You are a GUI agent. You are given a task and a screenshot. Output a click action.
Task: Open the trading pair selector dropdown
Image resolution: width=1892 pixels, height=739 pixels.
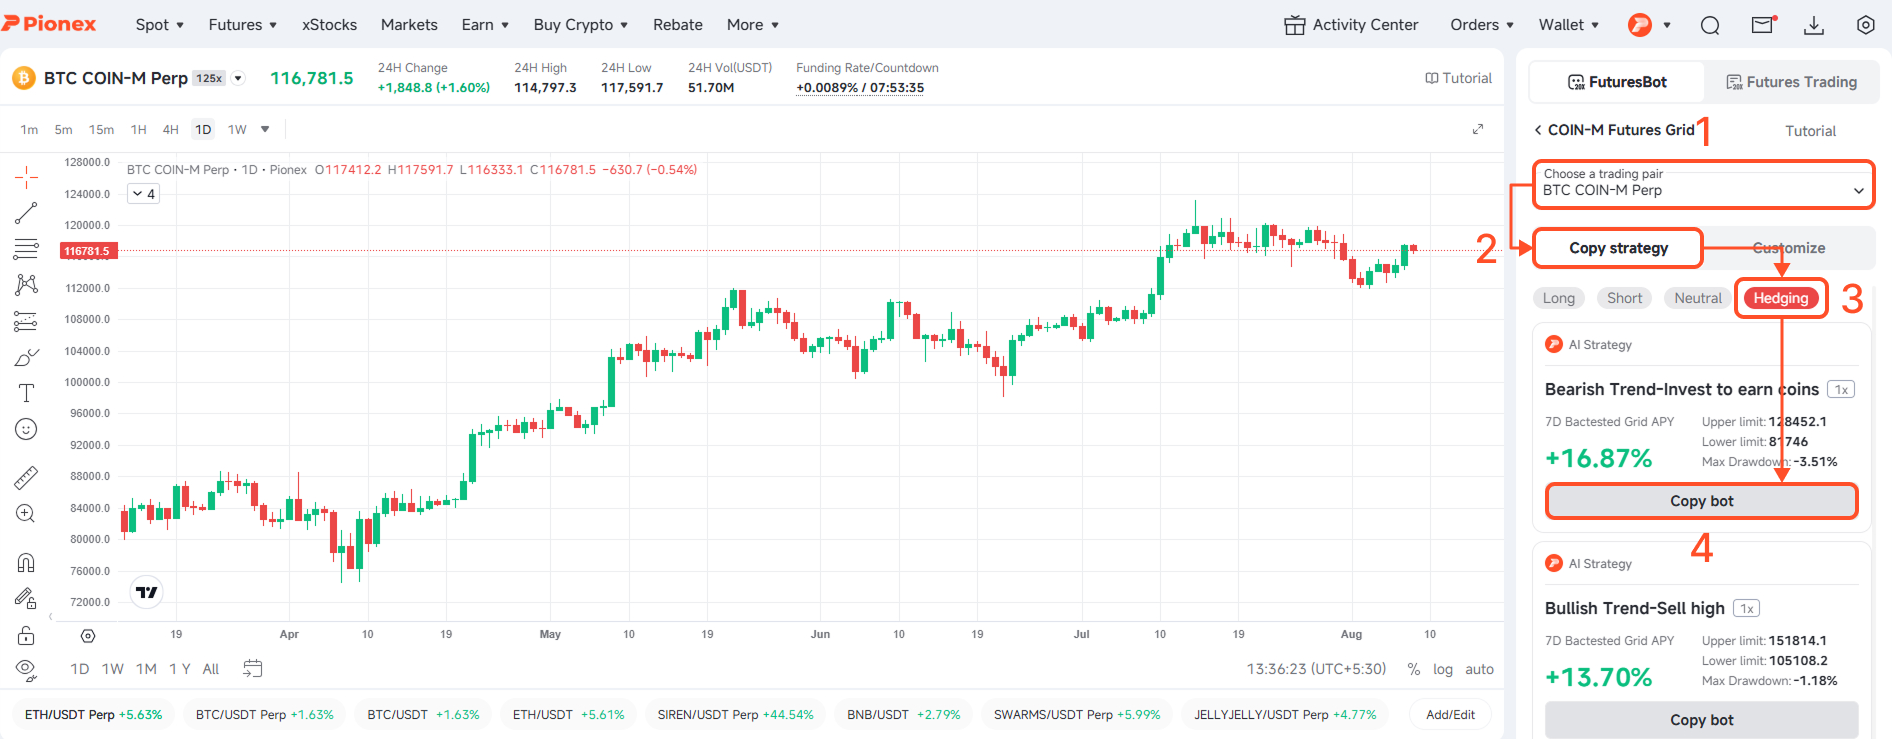[1703, 183]
